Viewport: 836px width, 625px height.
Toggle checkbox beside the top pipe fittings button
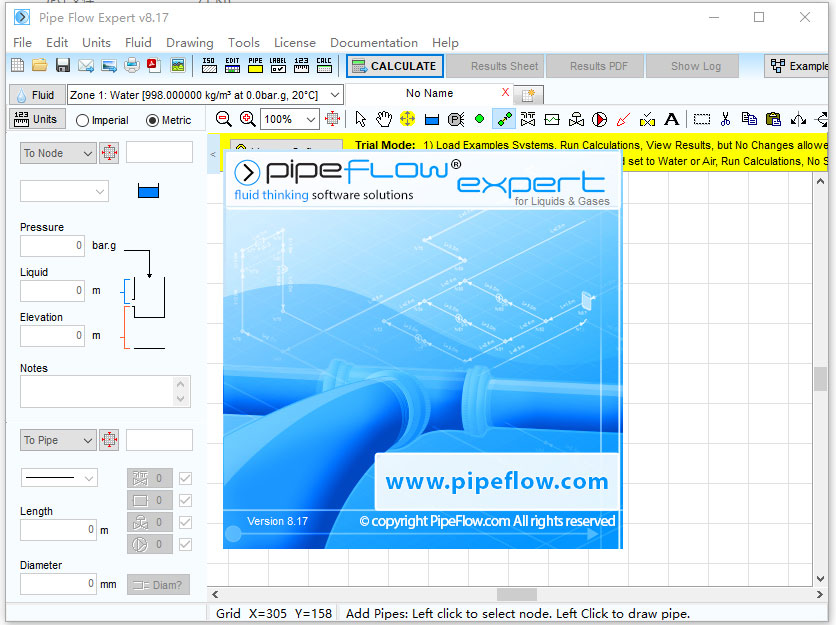tap(186, 478)
